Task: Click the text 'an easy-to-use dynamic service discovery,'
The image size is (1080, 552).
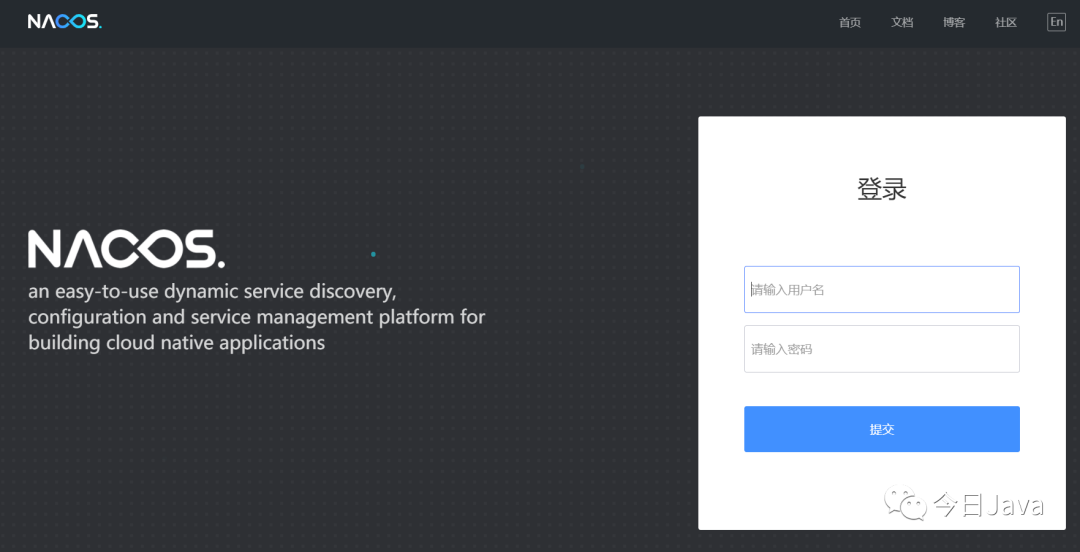Action: point(213,292)
